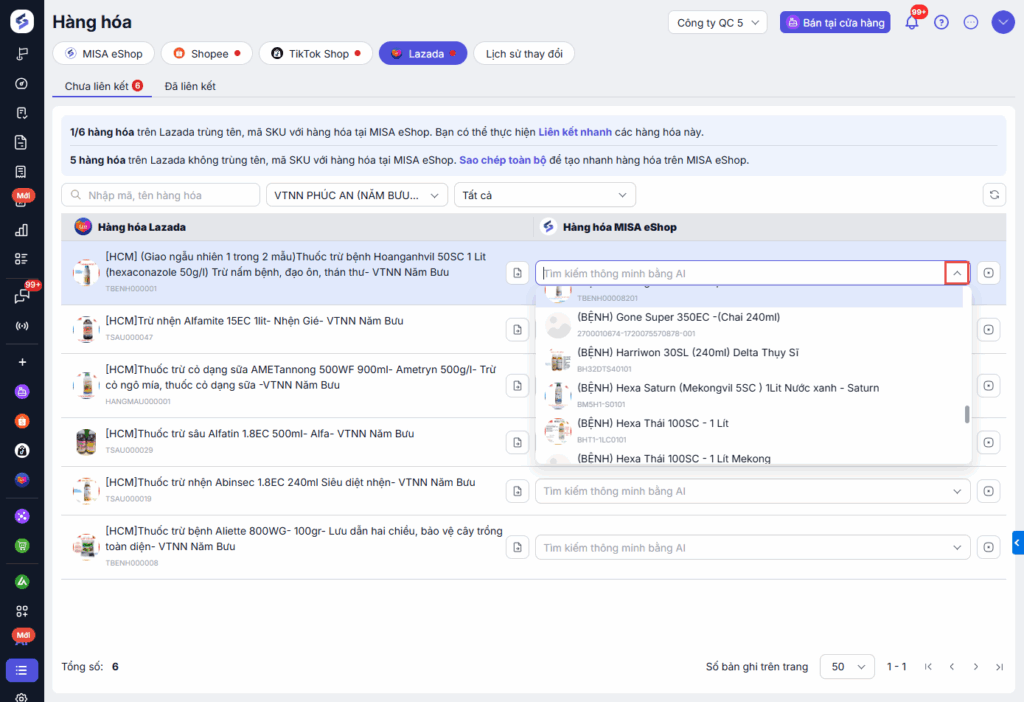
Task: Open the broadcast signal sidebar icon
Action: [x=22, y=326]
